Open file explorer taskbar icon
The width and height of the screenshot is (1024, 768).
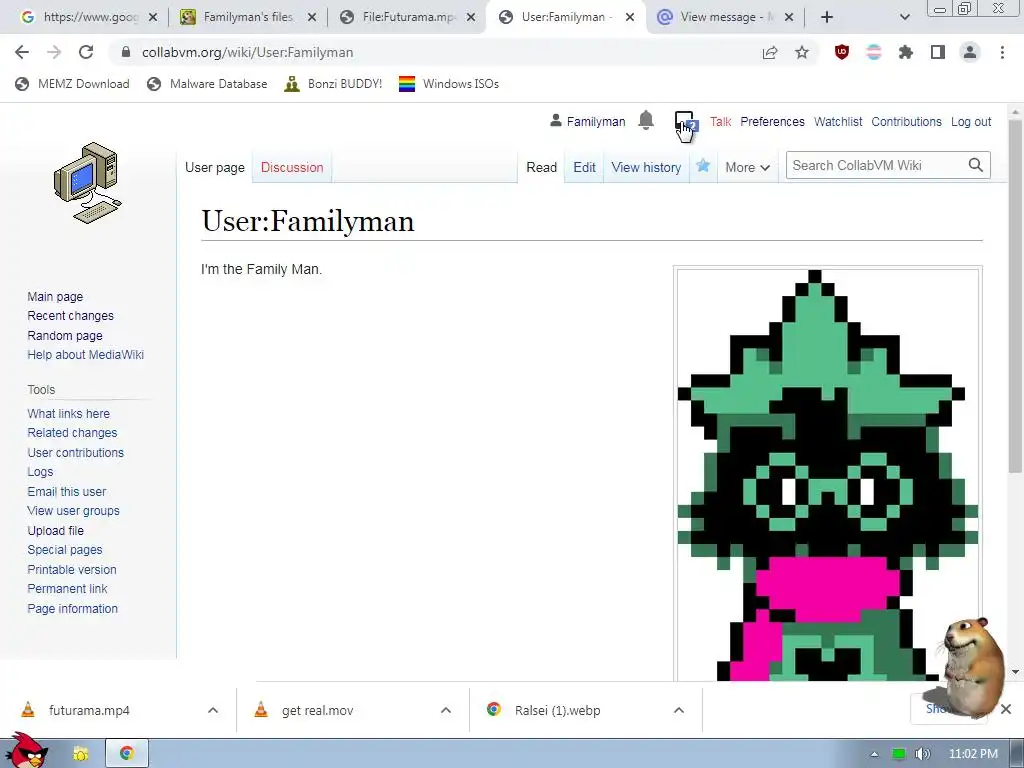pos(80,754)
